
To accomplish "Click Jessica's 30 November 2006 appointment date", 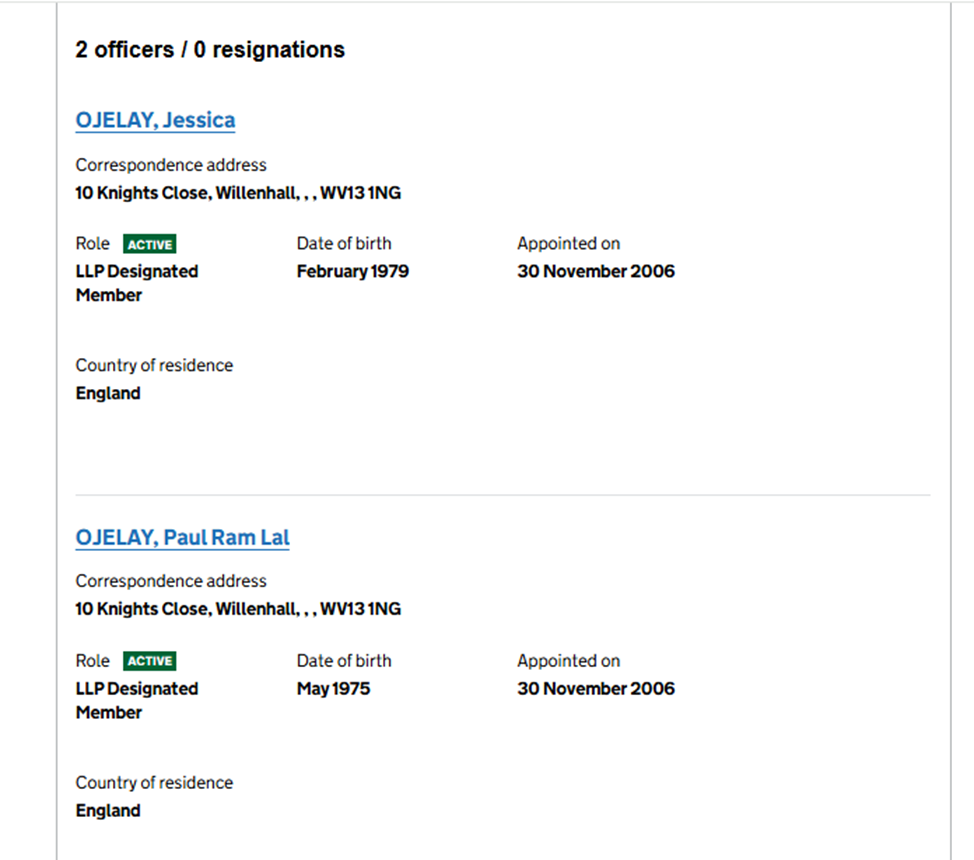I will (595, 271).
